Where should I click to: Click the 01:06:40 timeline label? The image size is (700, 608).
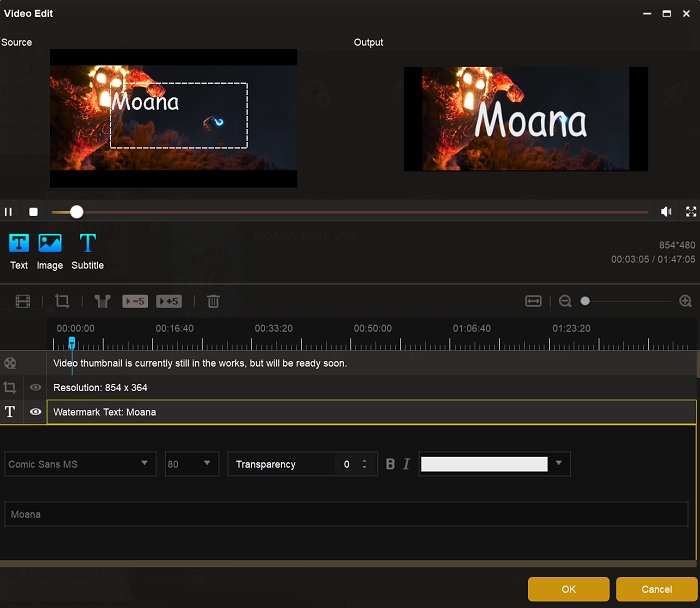click(472, 329)
